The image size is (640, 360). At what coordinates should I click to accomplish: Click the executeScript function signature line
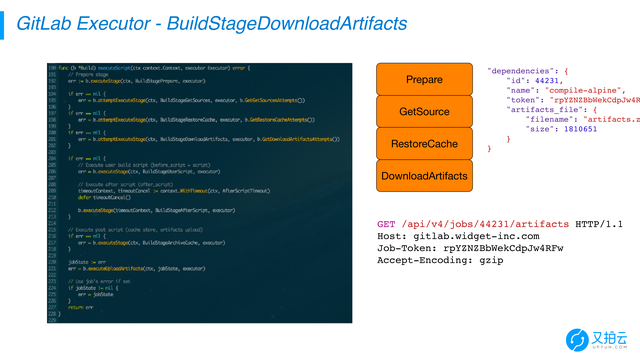click(154, 68)
